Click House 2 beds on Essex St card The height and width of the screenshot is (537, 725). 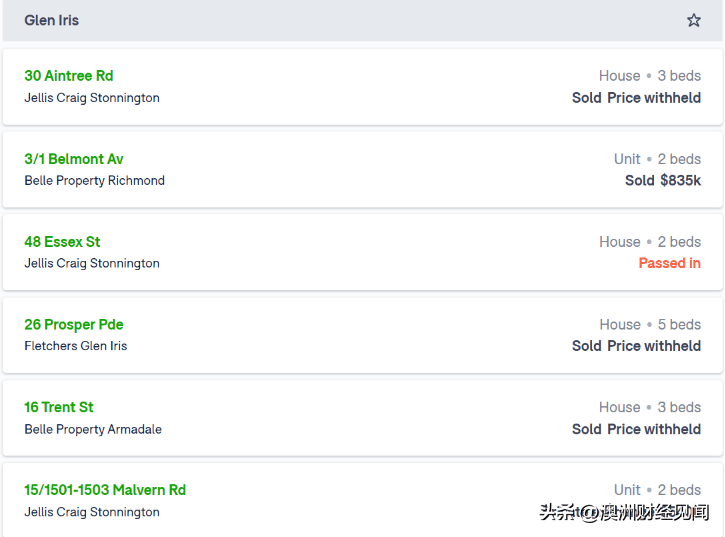[650, 242]
